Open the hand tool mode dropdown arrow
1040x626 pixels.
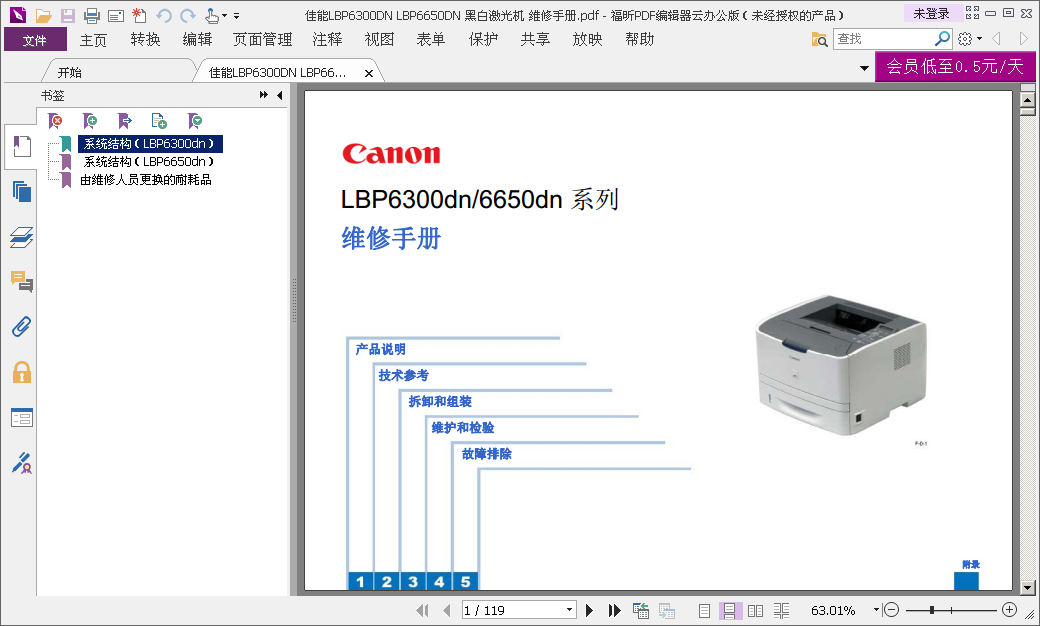224,16
